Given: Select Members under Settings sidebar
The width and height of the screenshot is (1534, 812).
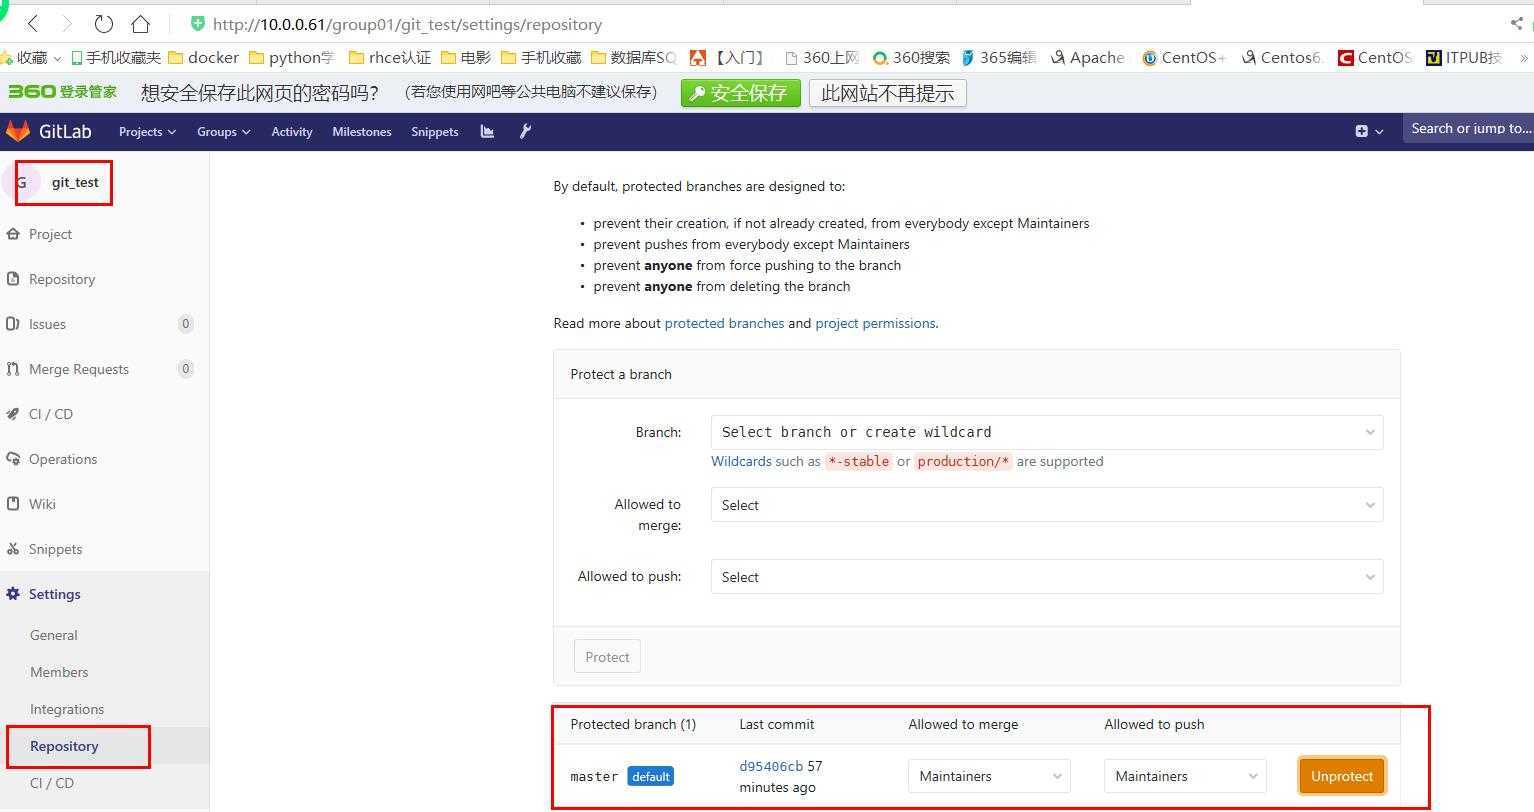Looking at the screenshot, I should (59, 672).
